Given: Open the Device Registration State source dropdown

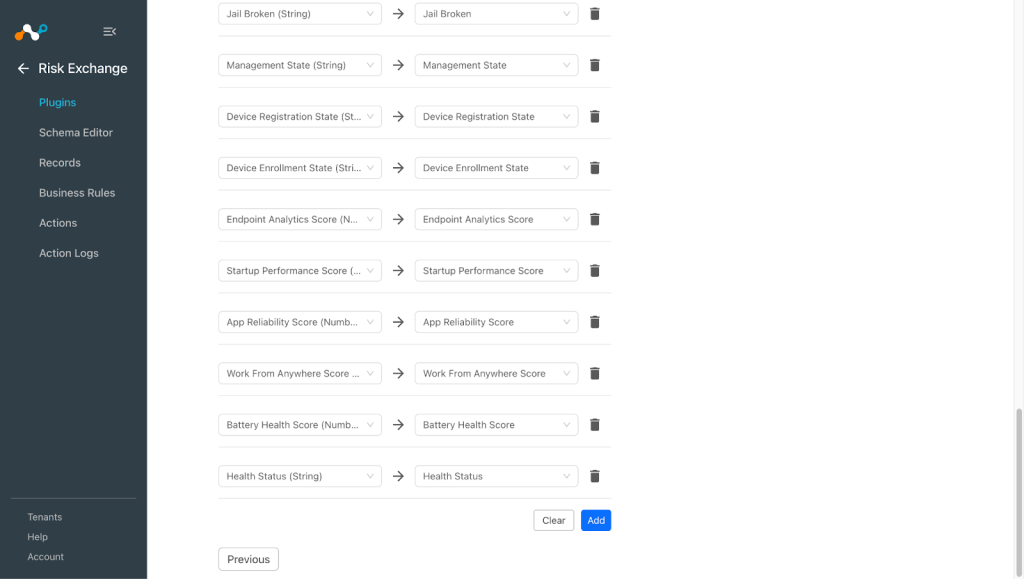Looking at the screenshot, I should (300, 117).
